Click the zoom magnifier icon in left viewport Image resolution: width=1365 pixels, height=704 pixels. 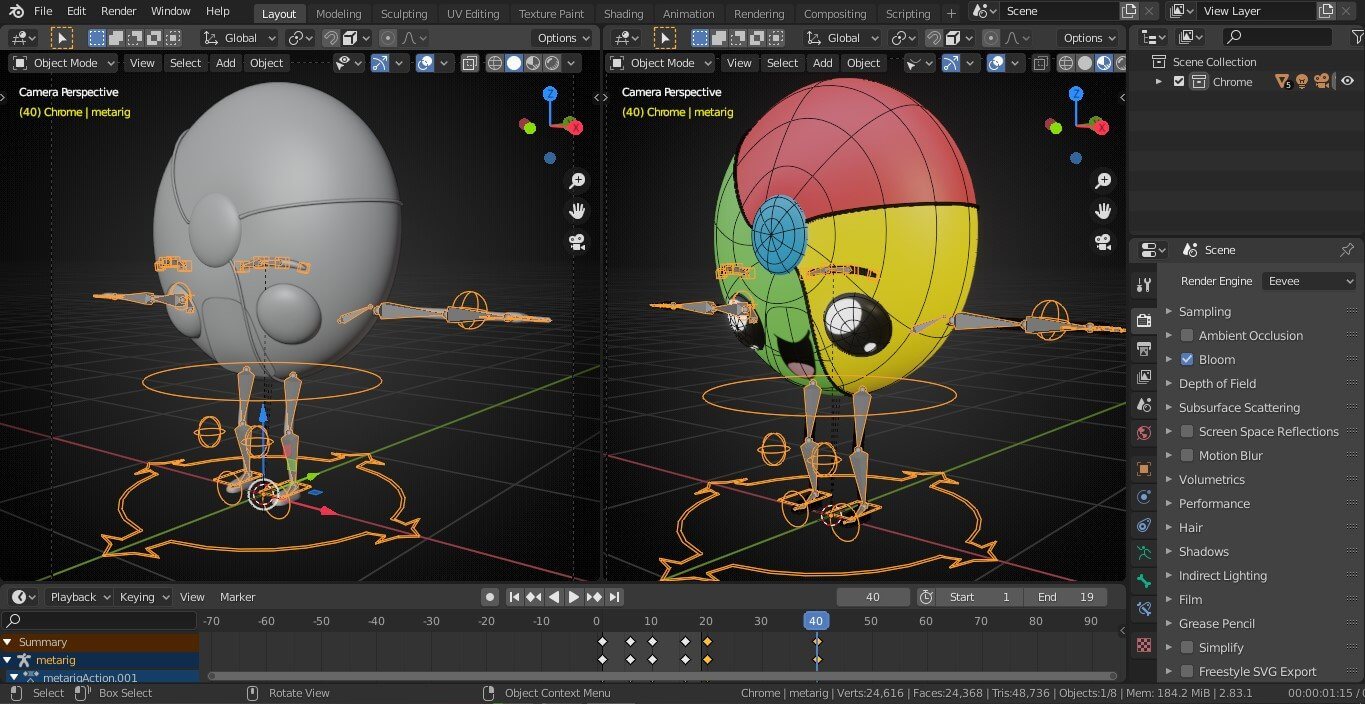(577, 181)
